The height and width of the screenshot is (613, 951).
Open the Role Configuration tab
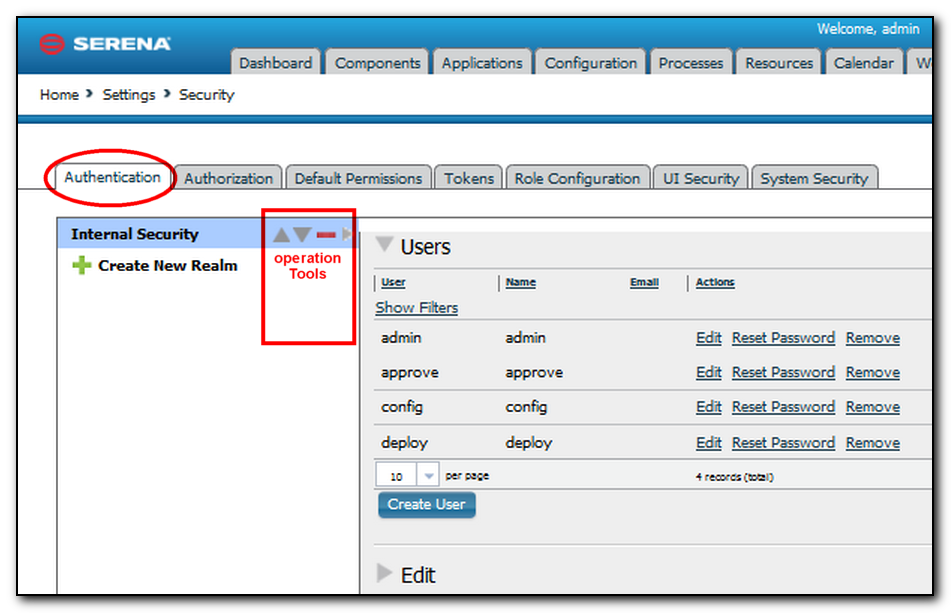577,179
